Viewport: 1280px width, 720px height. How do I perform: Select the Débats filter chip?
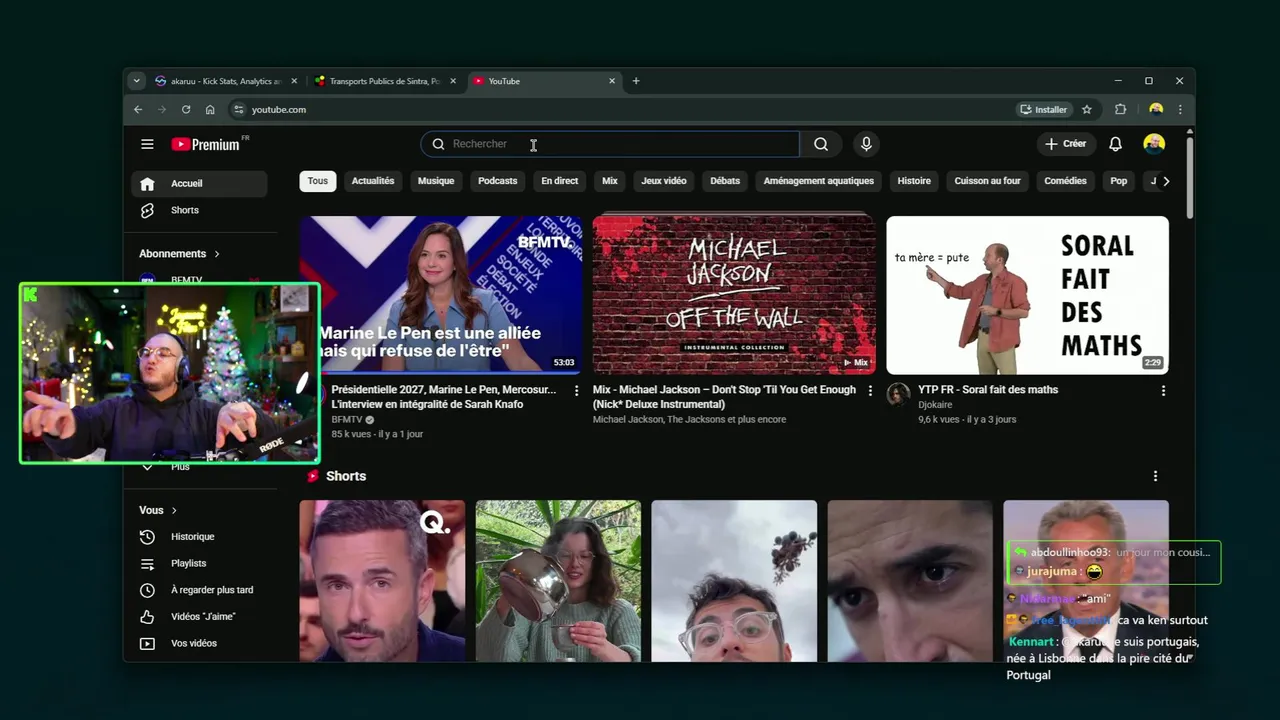pos(725,181)
